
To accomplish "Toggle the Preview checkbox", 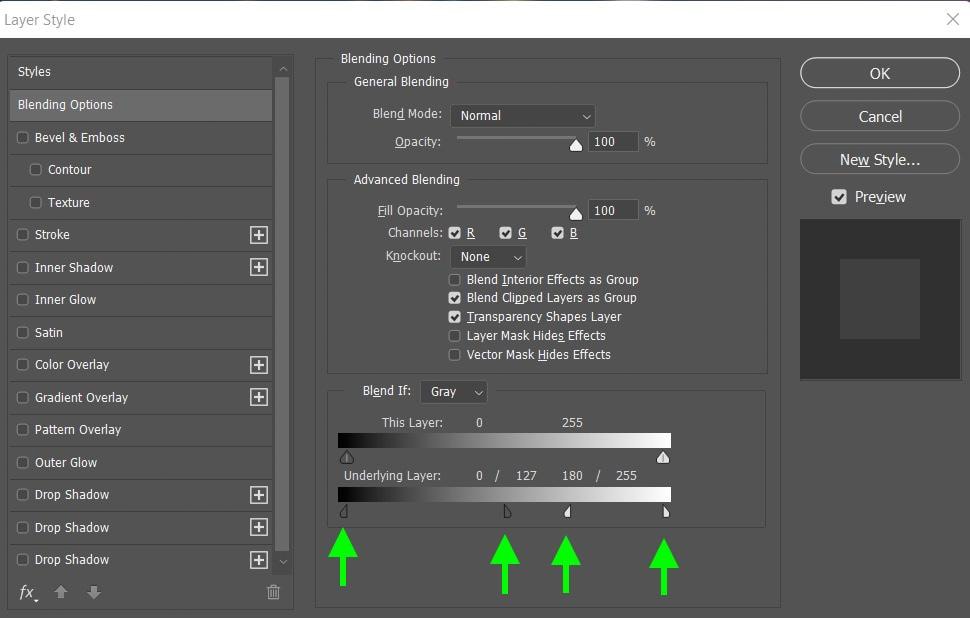I will pyautogui.click(x=839, y=197).
